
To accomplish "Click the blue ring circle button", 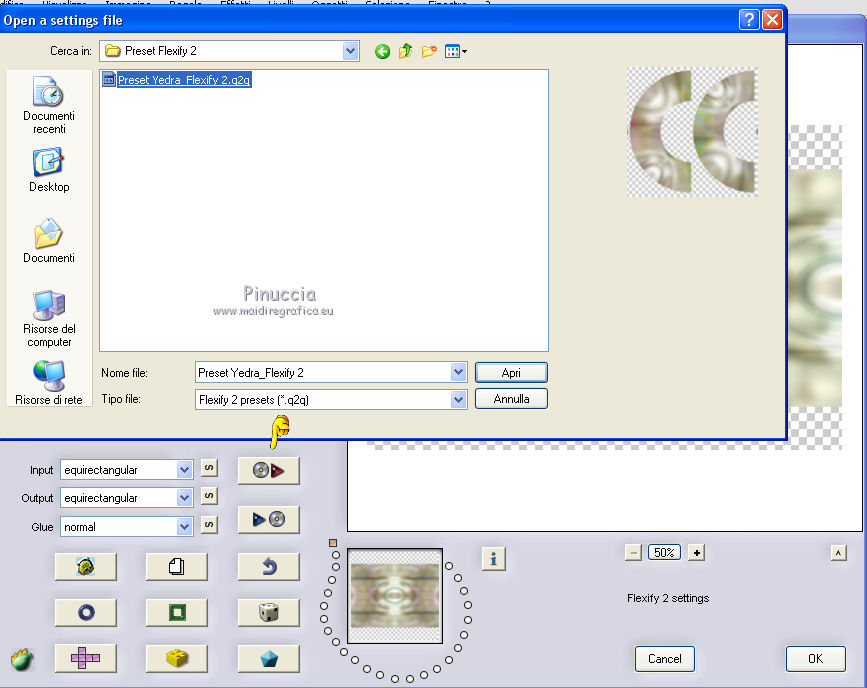I will point(86,612).
